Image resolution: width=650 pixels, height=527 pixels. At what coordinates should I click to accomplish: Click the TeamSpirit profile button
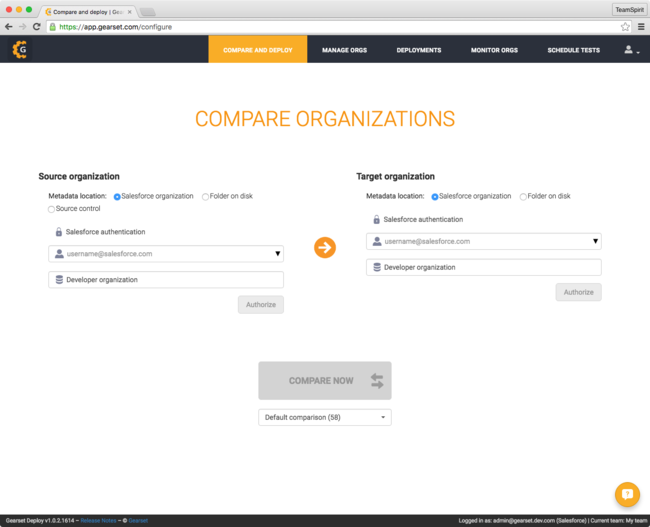point(629,10)
